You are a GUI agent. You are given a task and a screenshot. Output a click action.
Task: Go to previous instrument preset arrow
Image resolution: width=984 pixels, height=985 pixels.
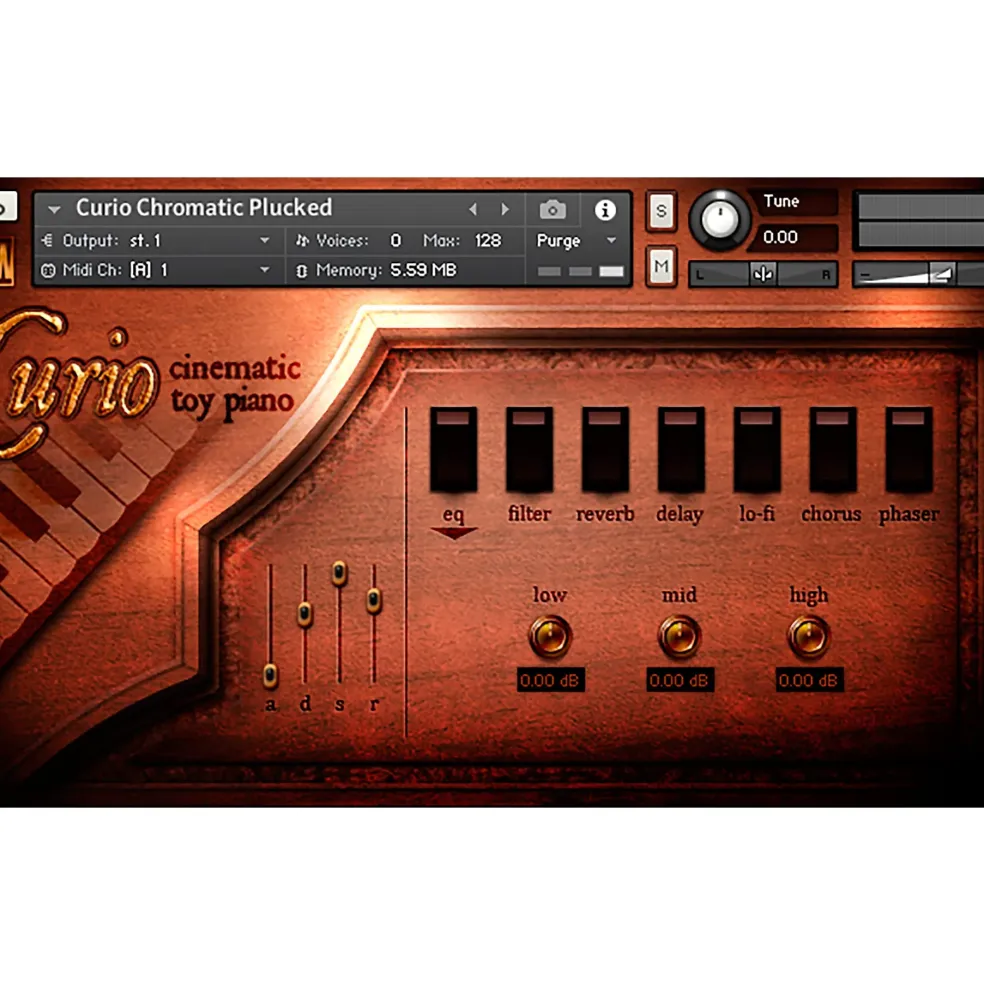(x=473, y=209)
